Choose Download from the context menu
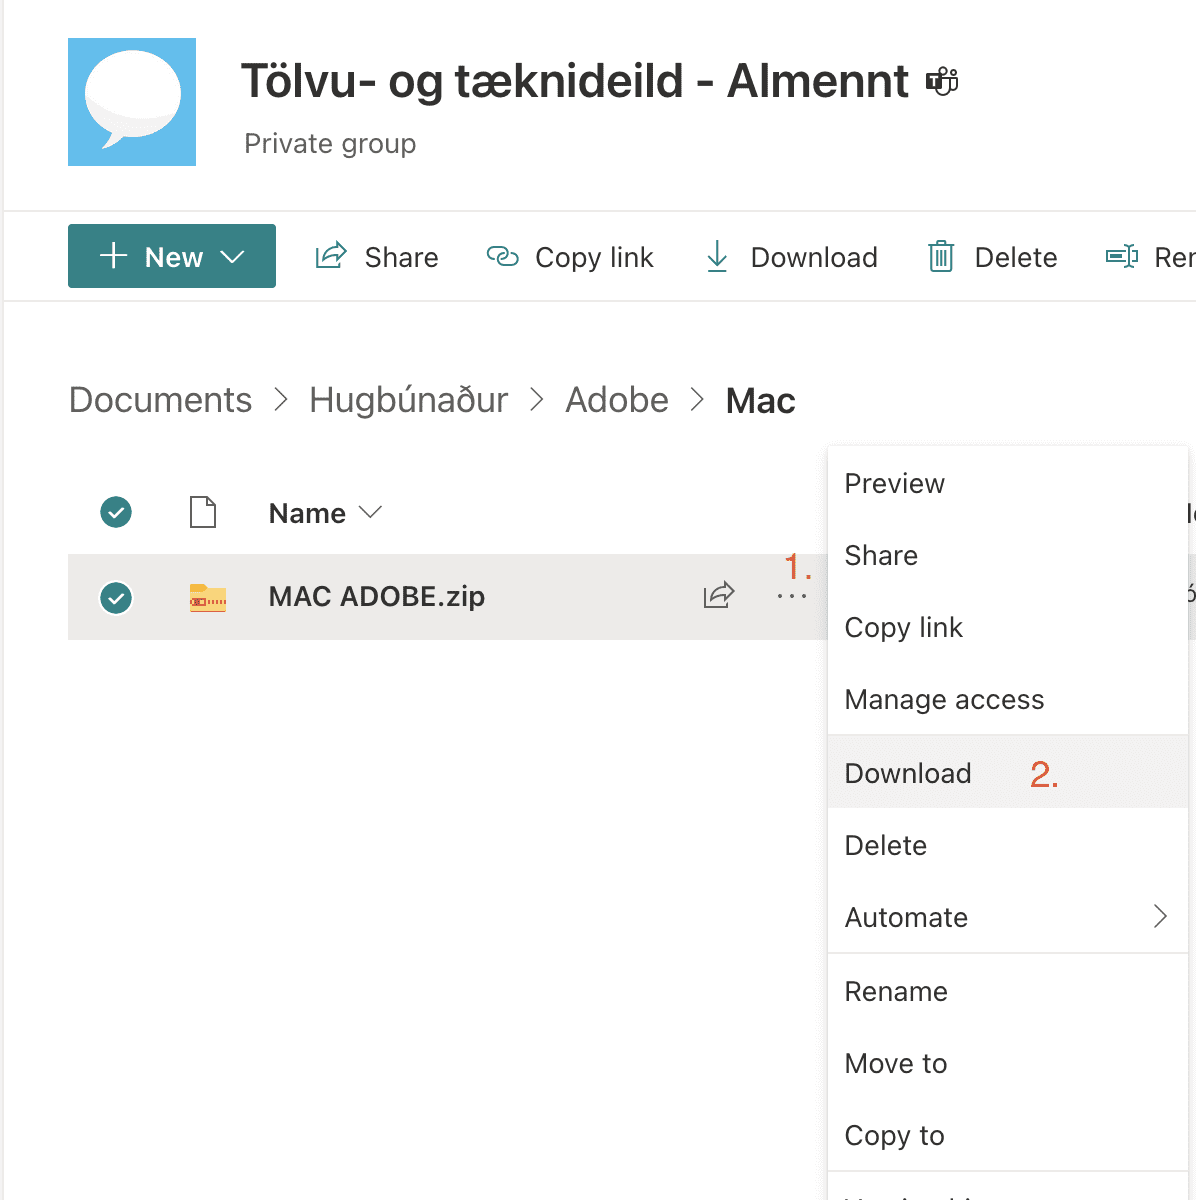 [908, 773]
